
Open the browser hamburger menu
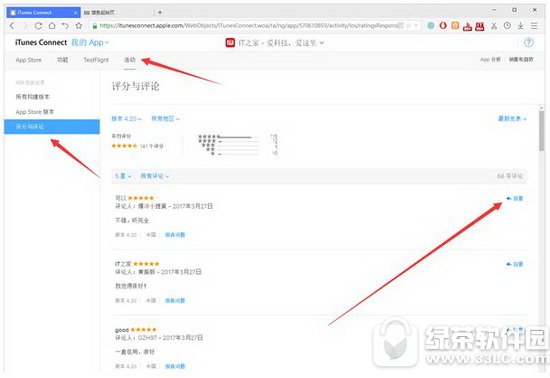tap(534, 26)
